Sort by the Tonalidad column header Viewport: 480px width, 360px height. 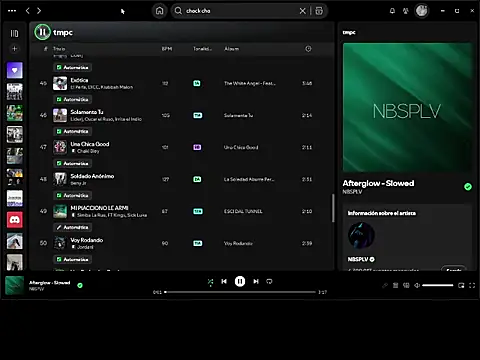click(202, 49)
